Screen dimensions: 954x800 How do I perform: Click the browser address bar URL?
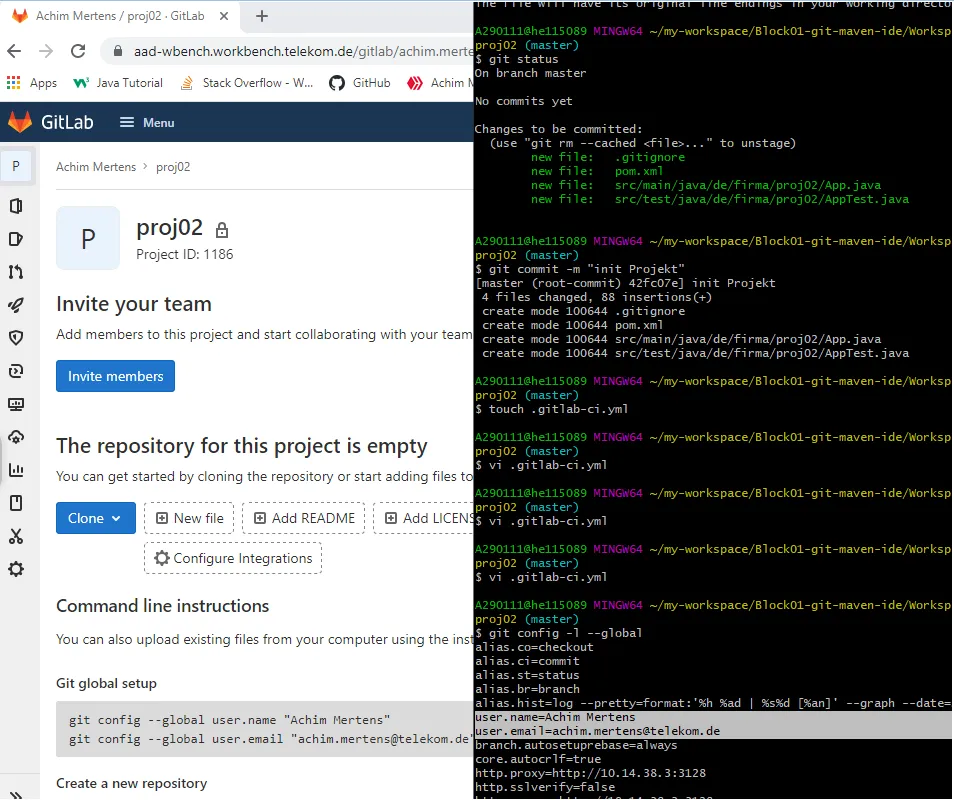coord(303,52)
